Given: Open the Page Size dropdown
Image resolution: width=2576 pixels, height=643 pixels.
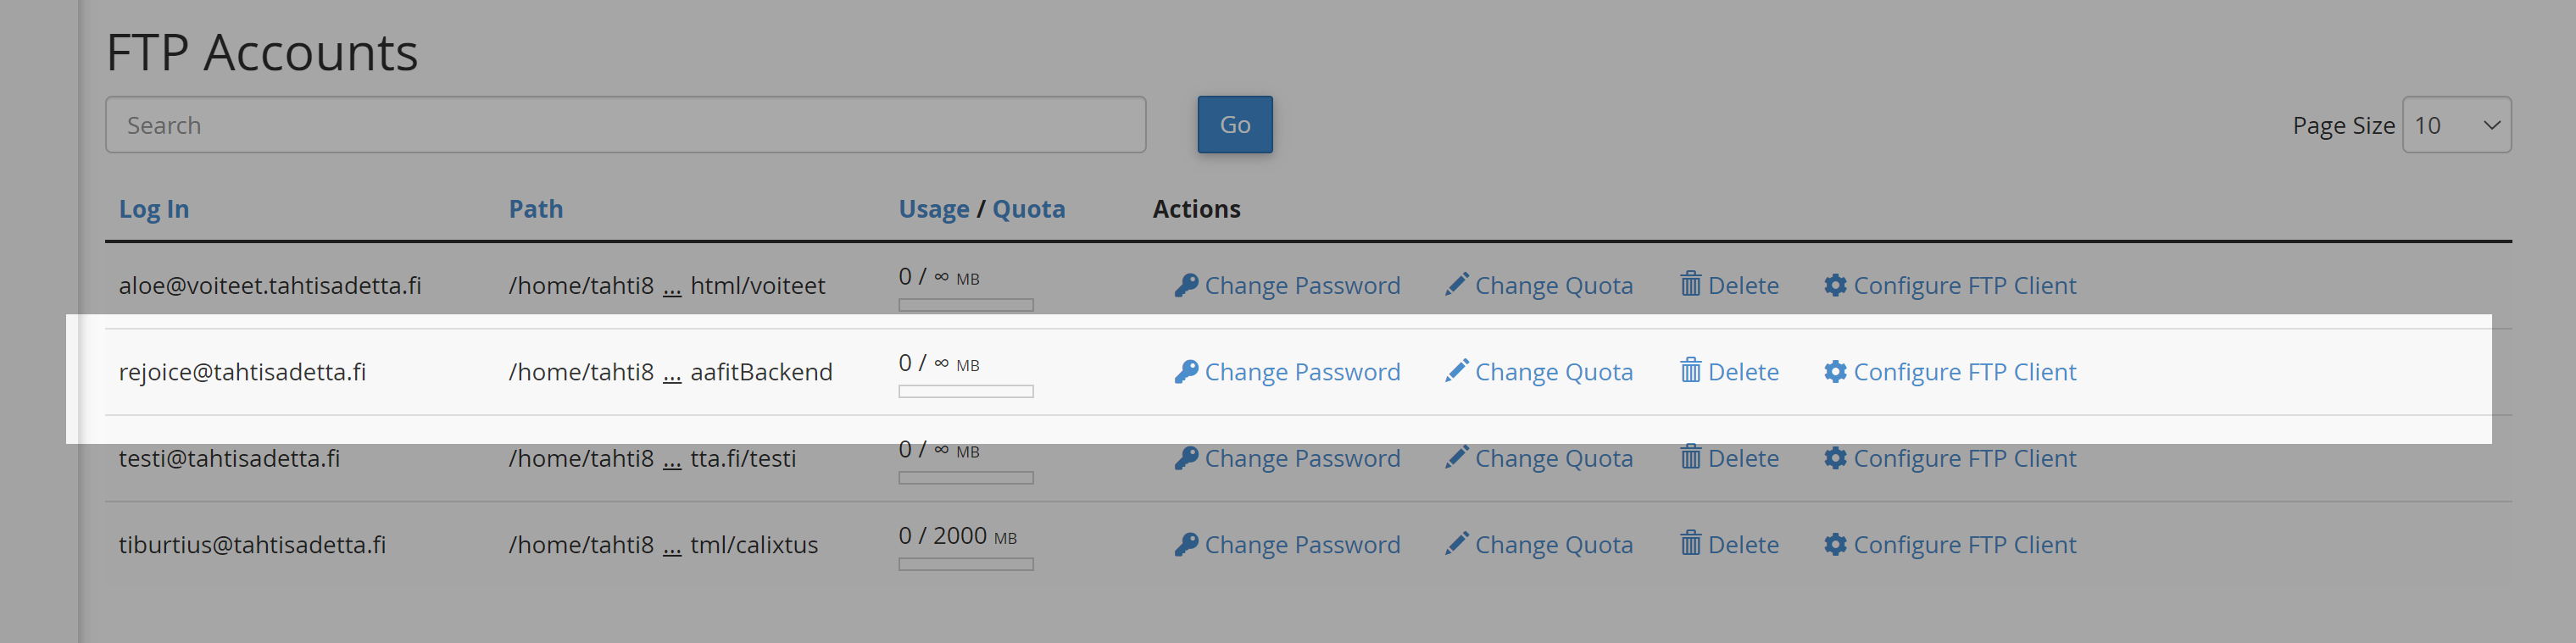Looking at the screenshot, I should [2456, 125].
